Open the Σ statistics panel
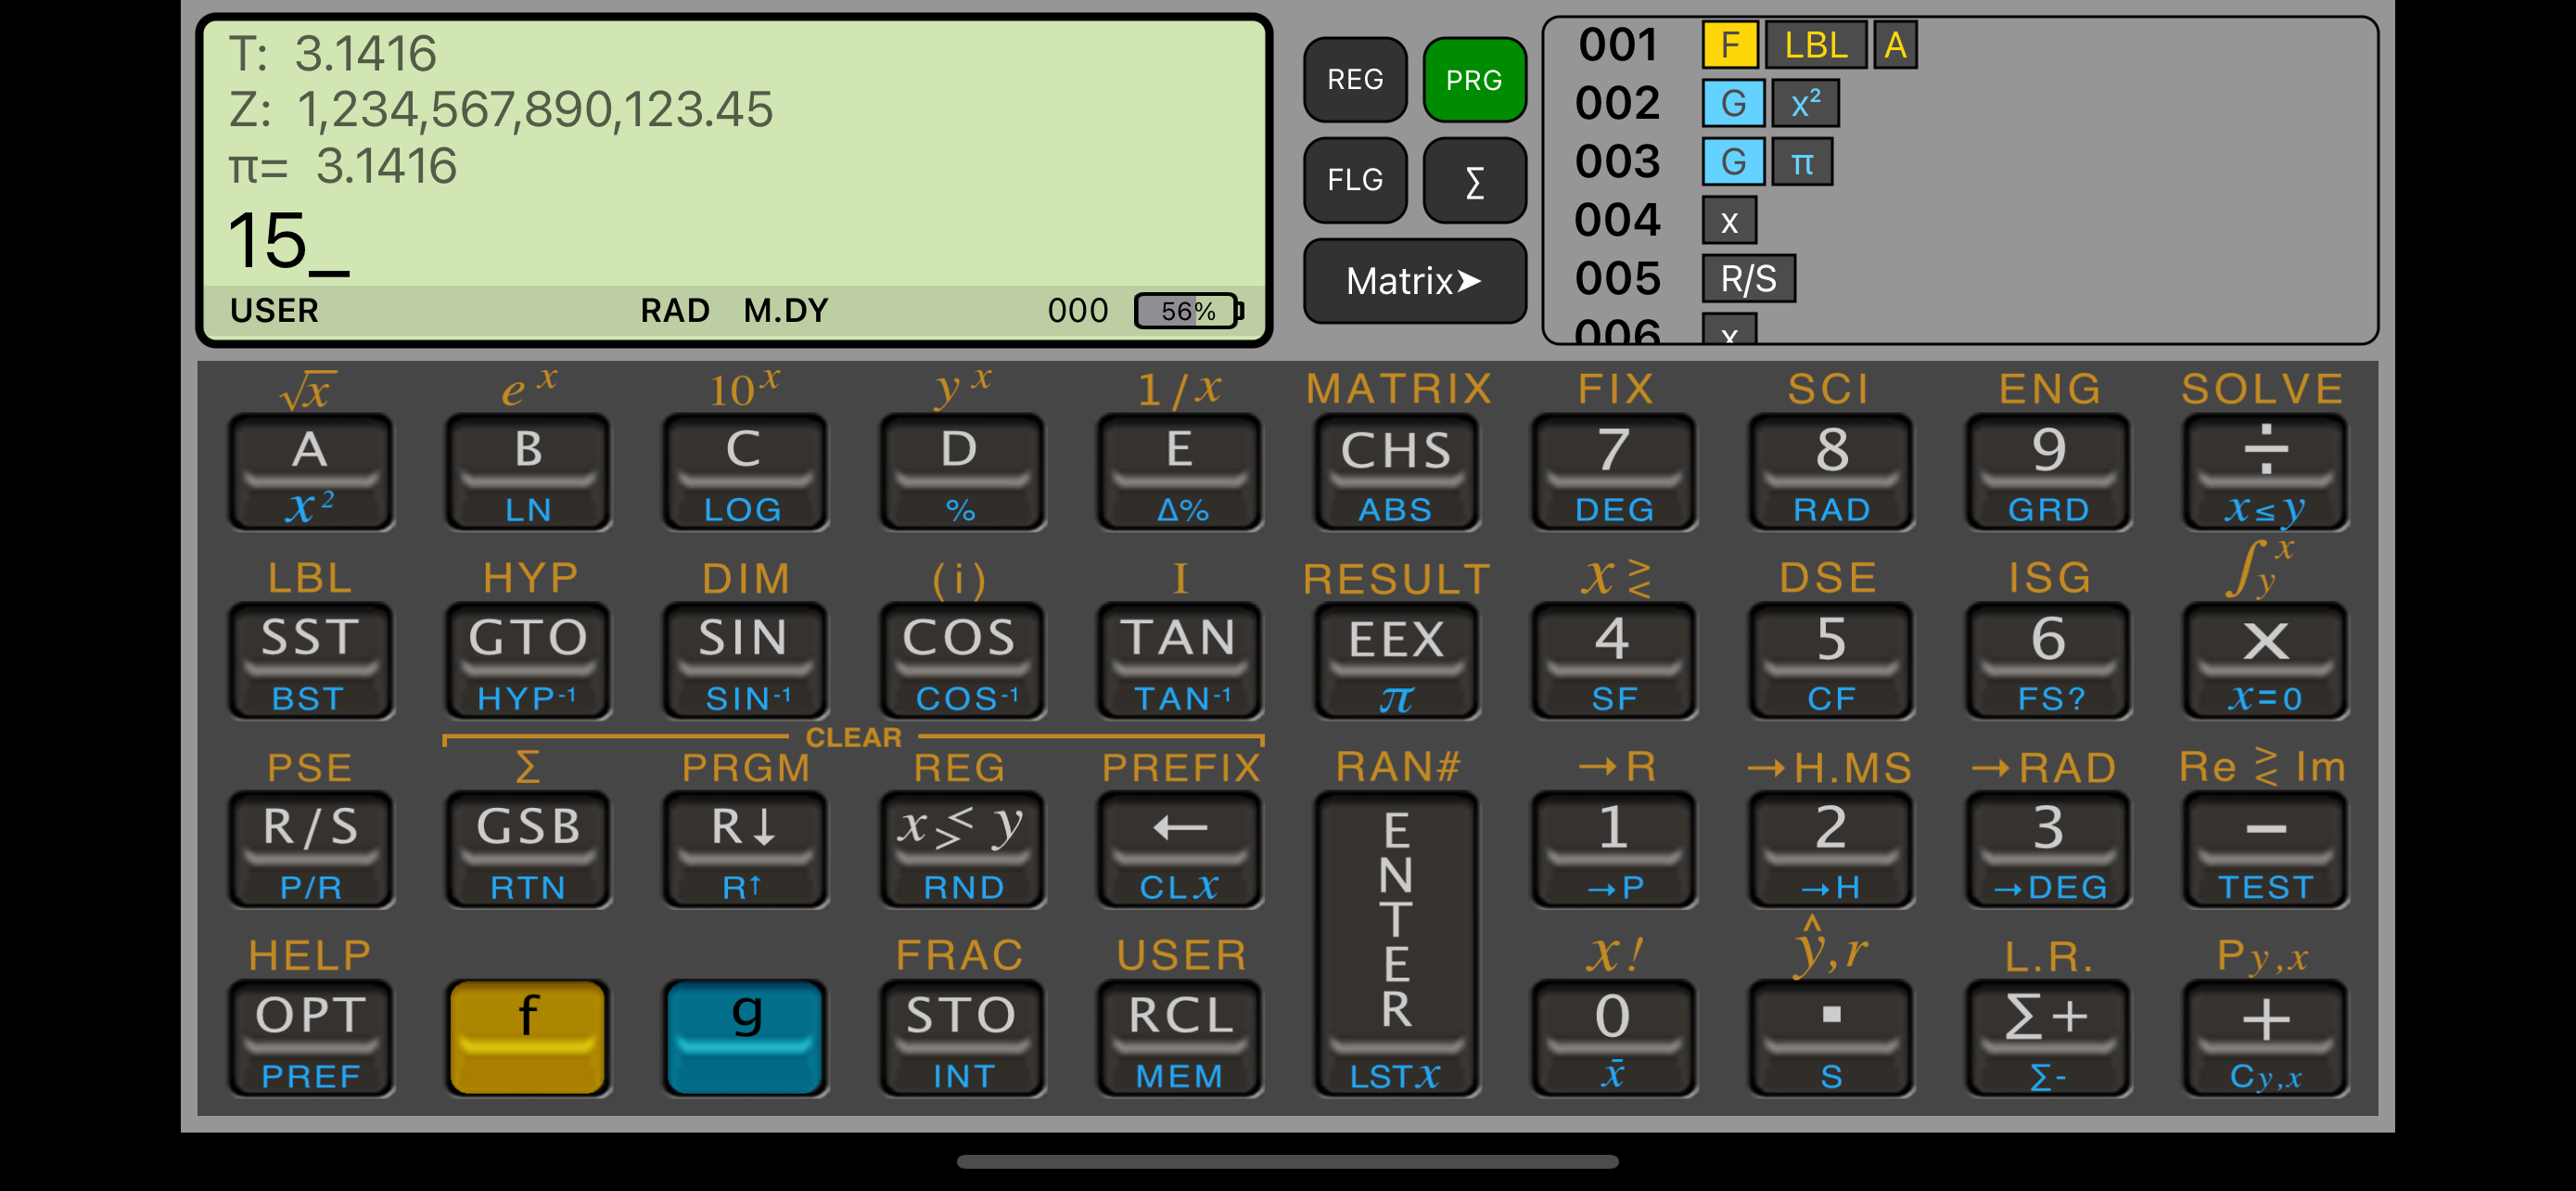2576x1191 pixels. pos(1473,180)
